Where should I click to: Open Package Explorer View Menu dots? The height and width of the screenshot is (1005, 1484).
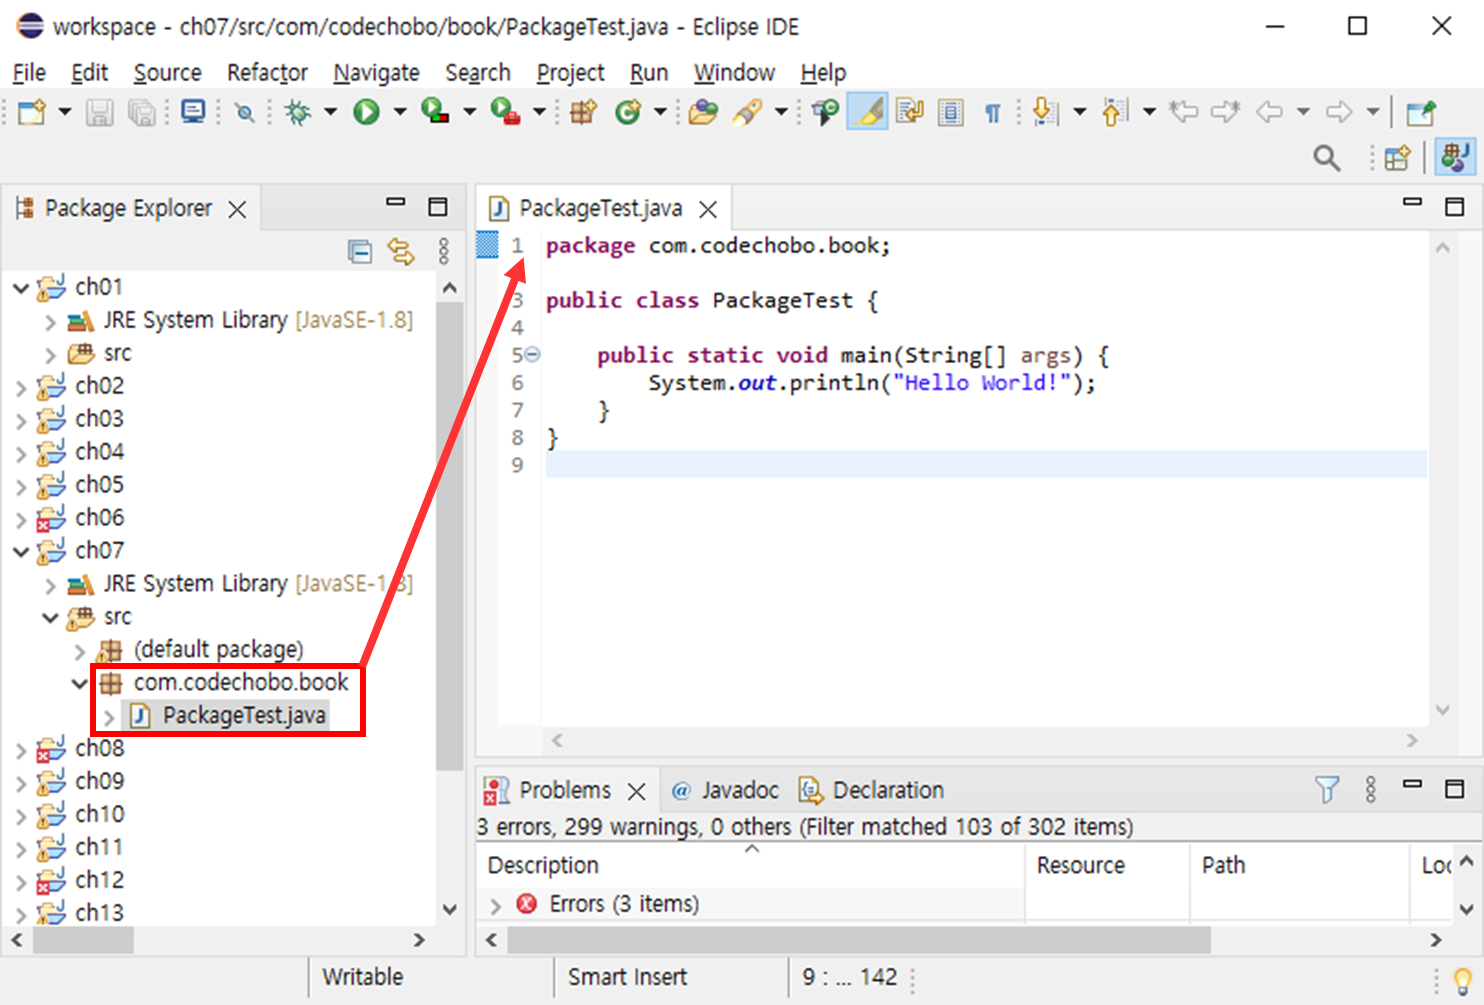444,252
